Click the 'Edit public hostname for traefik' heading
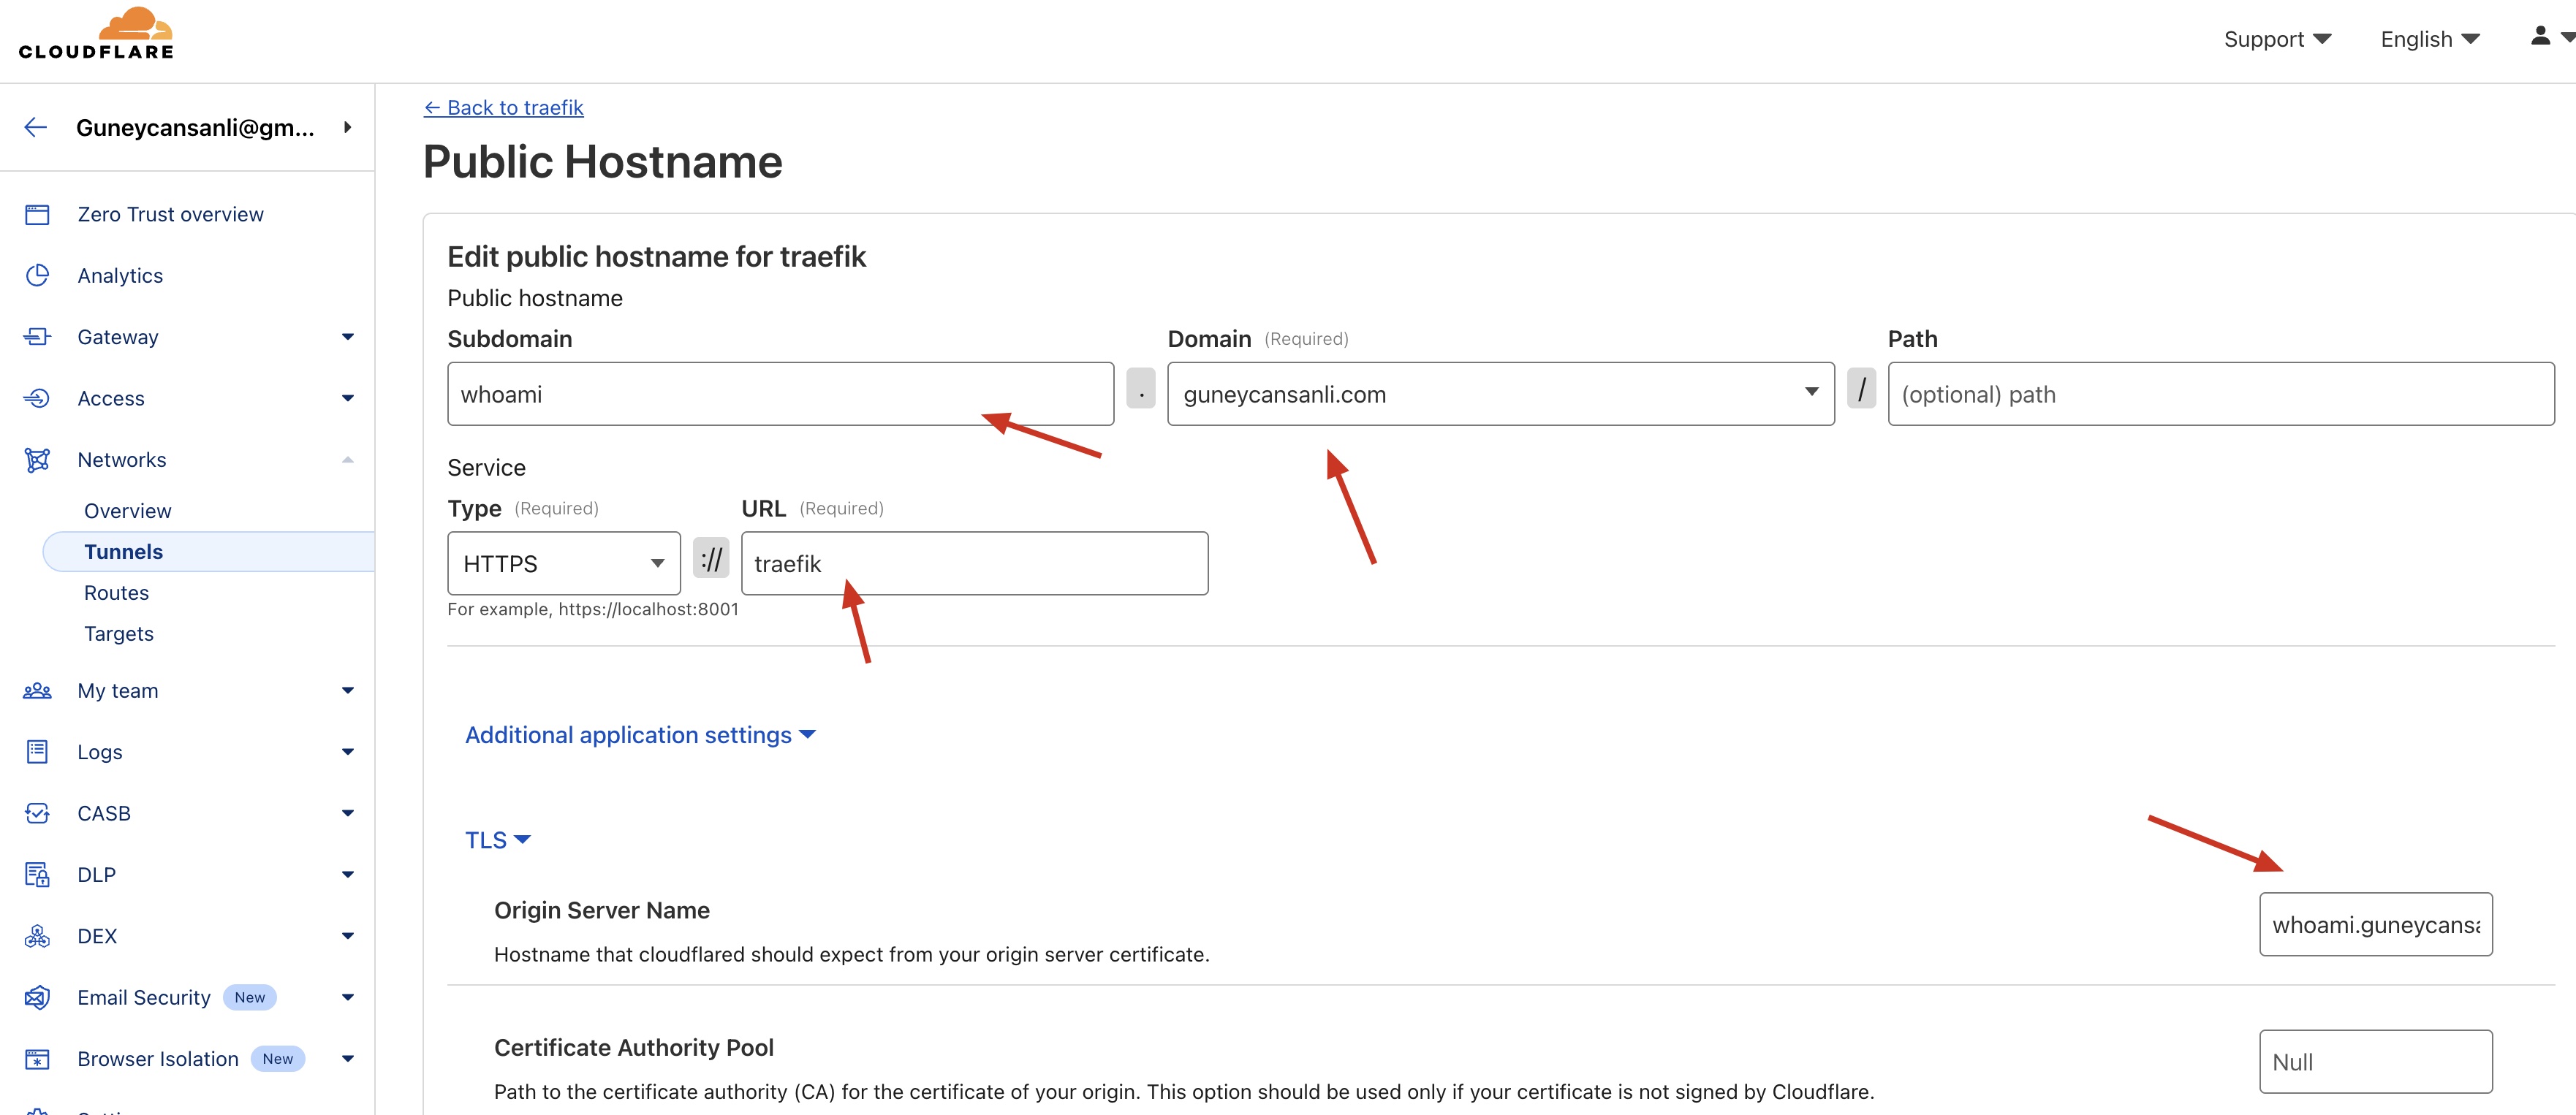 click(656, 257)
